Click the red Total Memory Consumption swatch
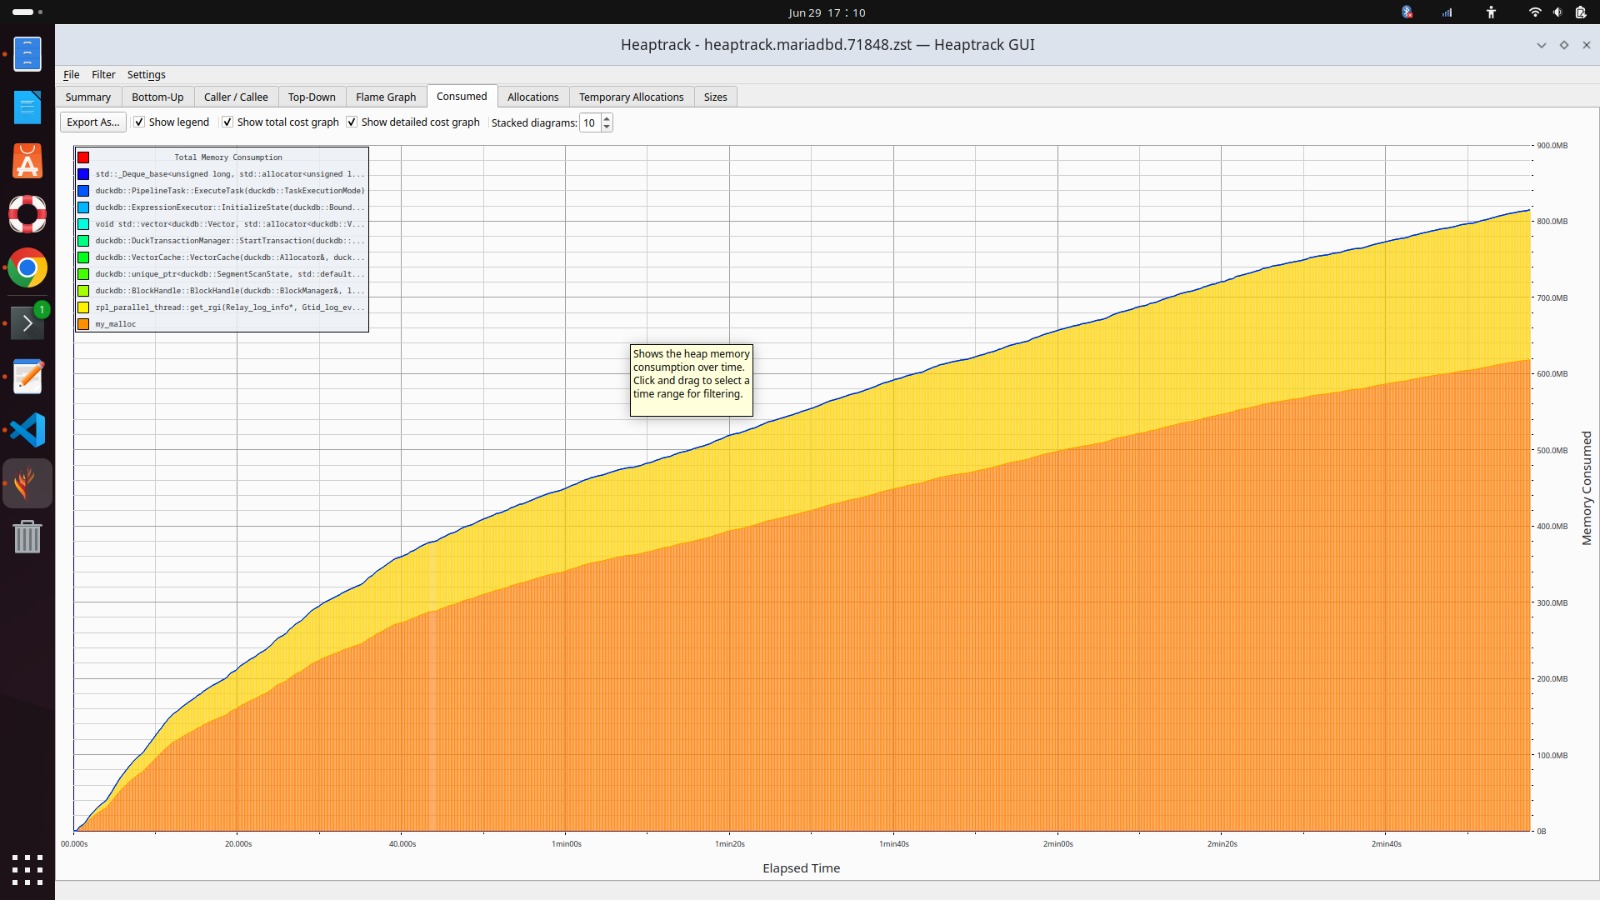Screen dimensions: 1600x900 (x=83, y=157)
